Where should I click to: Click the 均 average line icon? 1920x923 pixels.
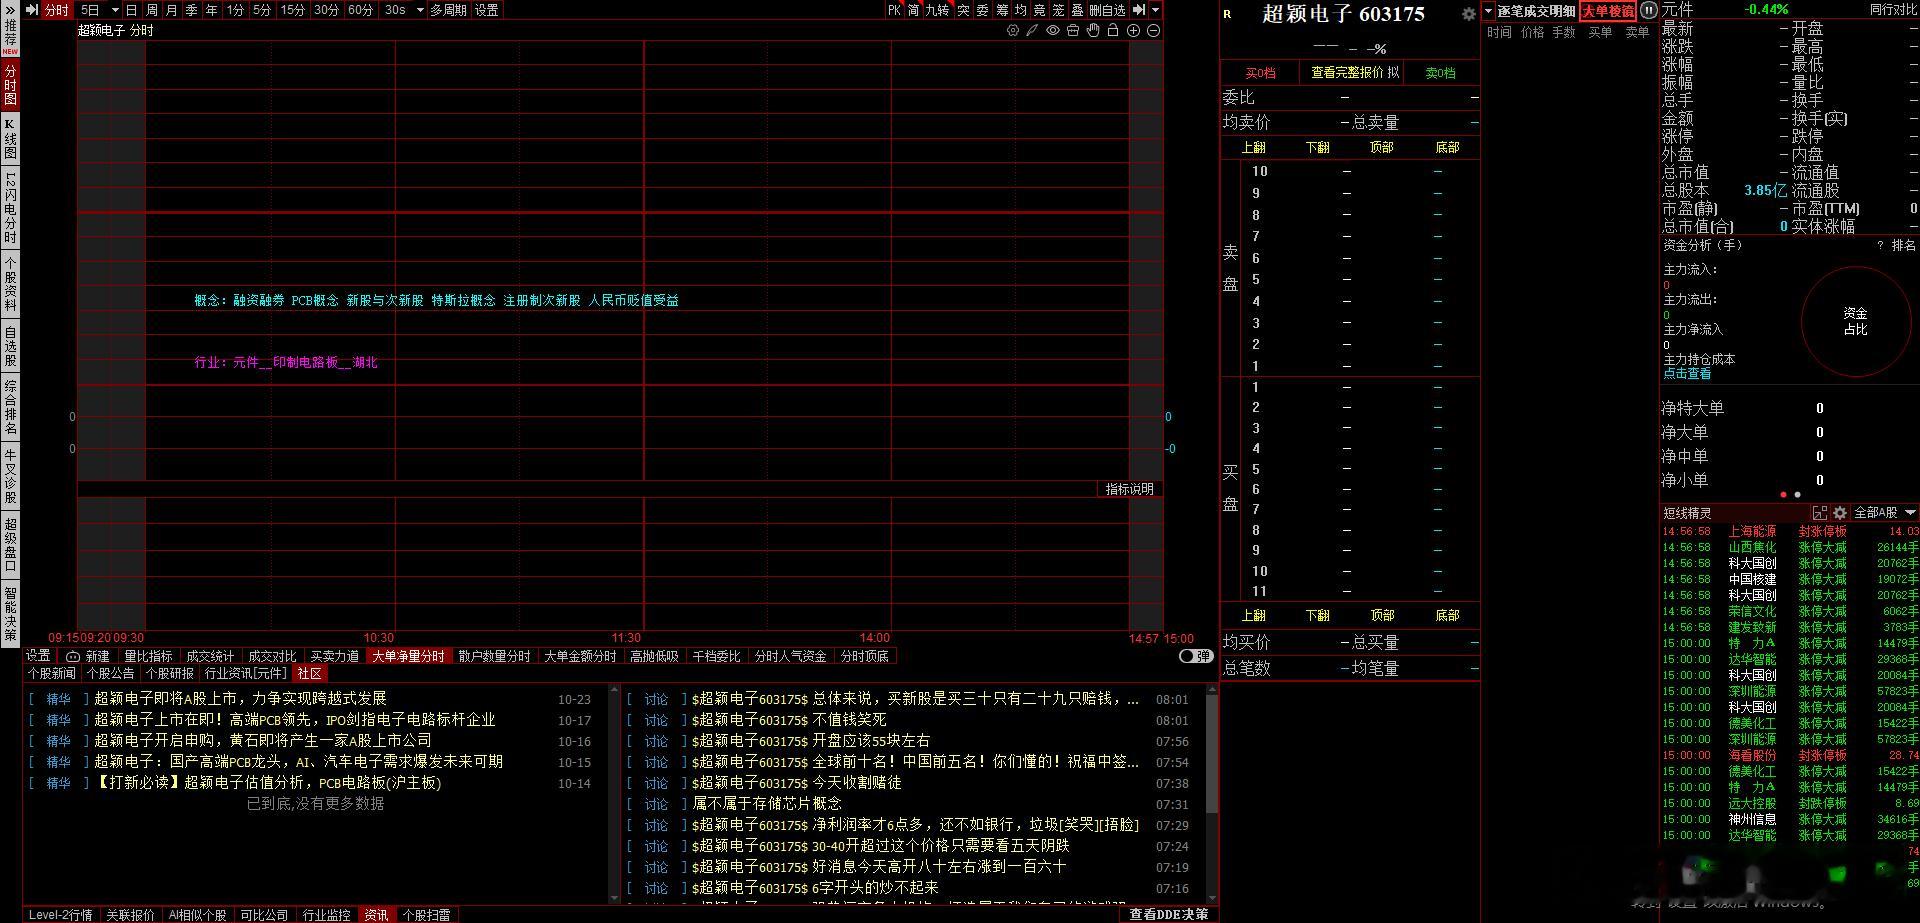pyautogui.click(x=1021, y=10)
